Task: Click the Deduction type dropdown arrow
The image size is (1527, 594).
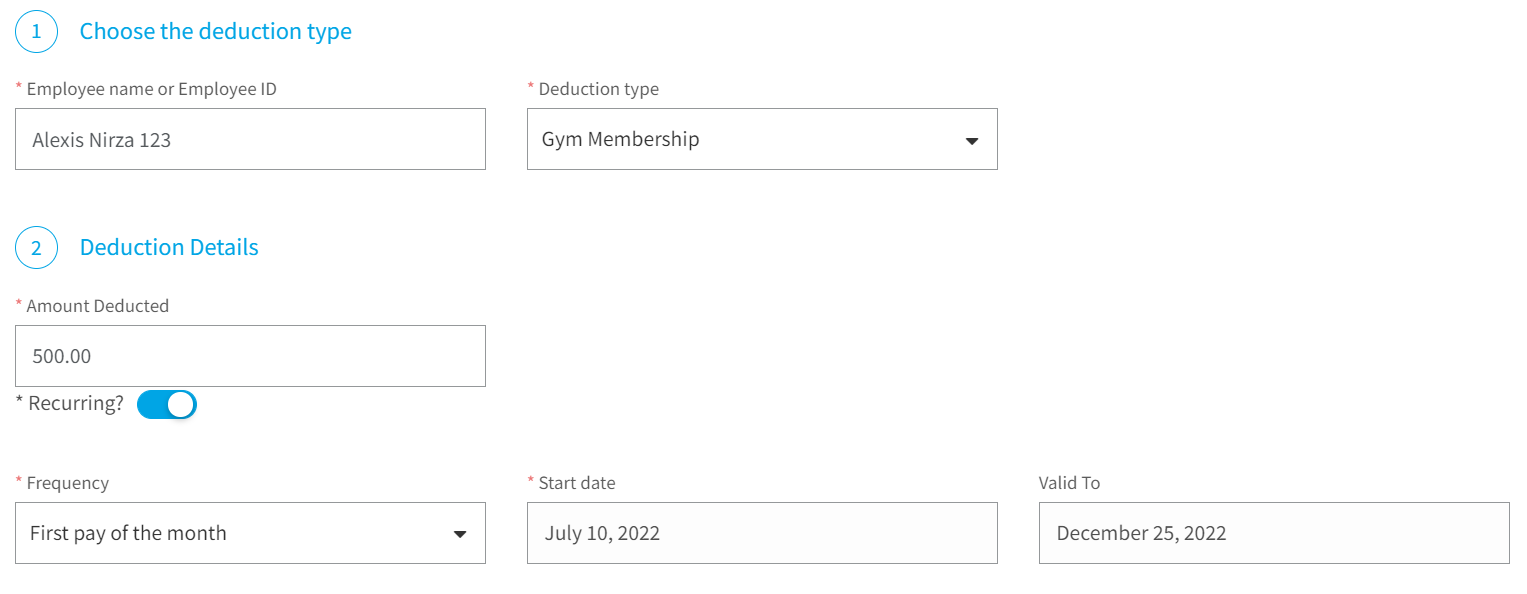Action: coord(971,141)
